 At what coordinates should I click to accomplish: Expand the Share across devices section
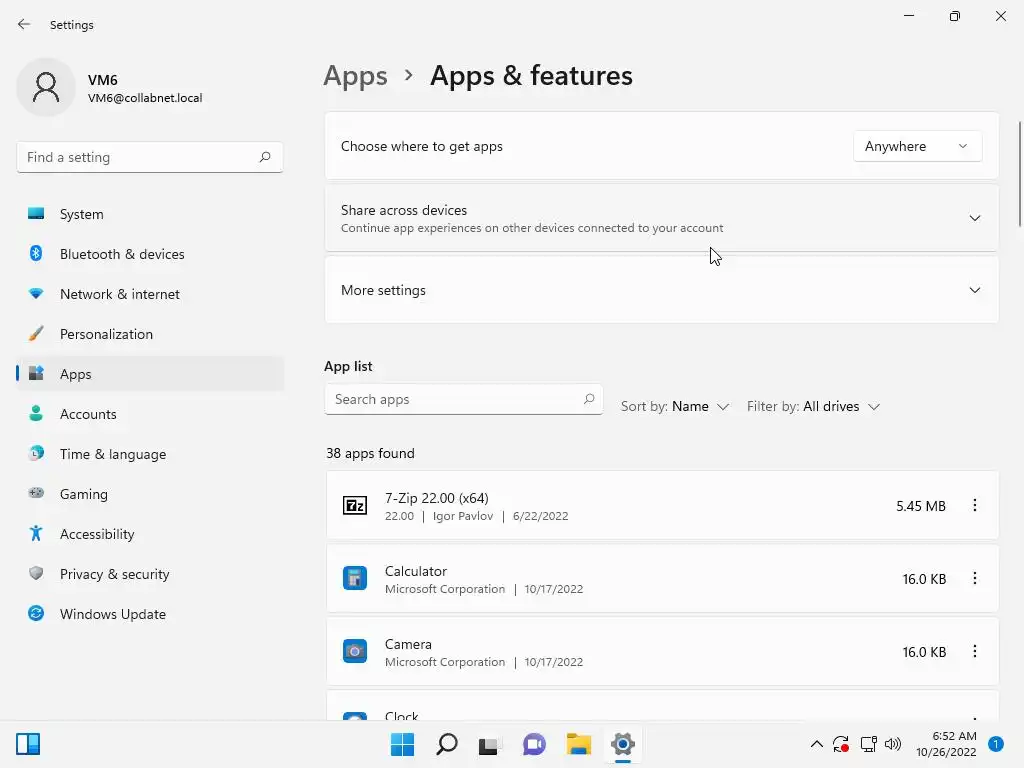click(x=974, y=218)
